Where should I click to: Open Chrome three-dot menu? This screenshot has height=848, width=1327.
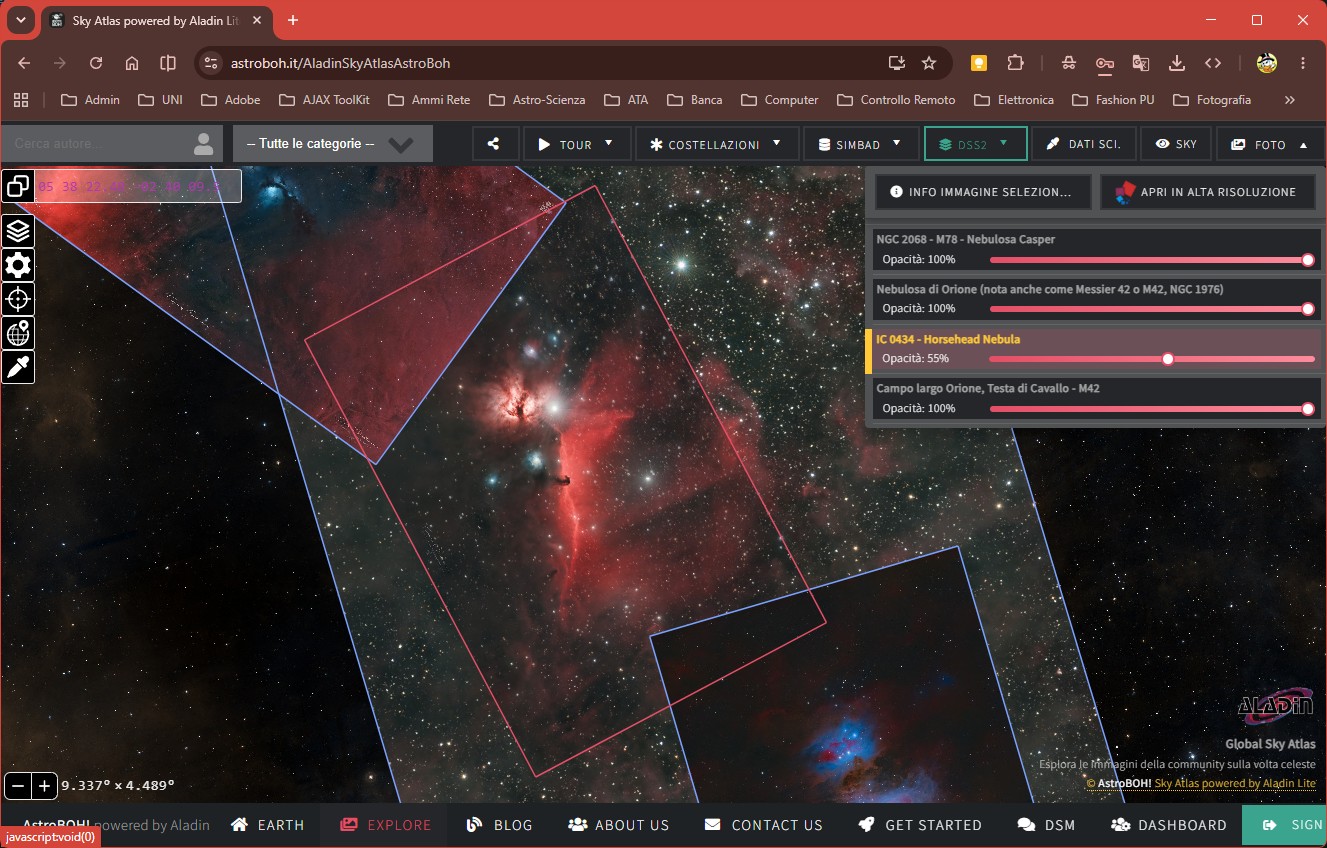pyautogui.click(x=1303, y=63)
